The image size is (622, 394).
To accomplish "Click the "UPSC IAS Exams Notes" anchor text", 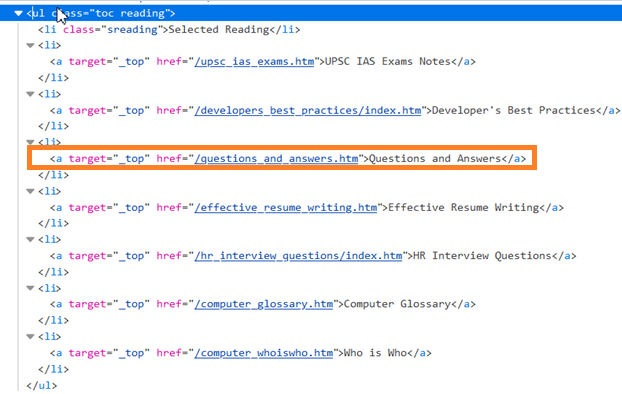I will pos(388,62).
